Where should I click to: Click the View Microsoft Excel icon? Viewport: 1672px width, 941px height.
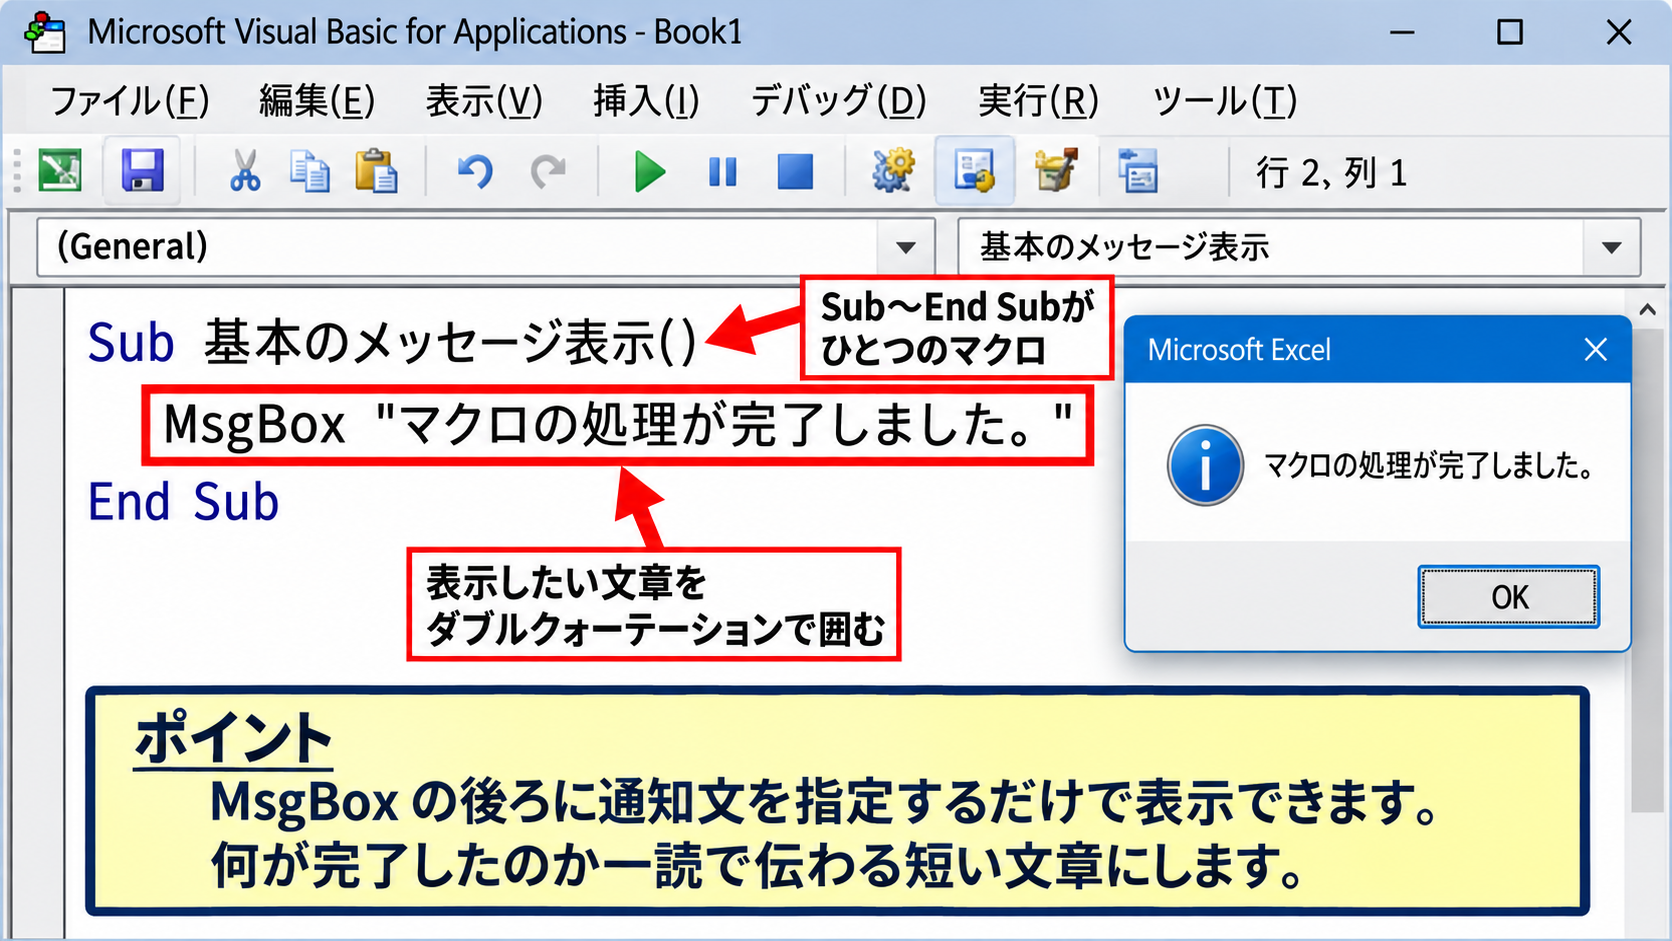tap(60, 171)
